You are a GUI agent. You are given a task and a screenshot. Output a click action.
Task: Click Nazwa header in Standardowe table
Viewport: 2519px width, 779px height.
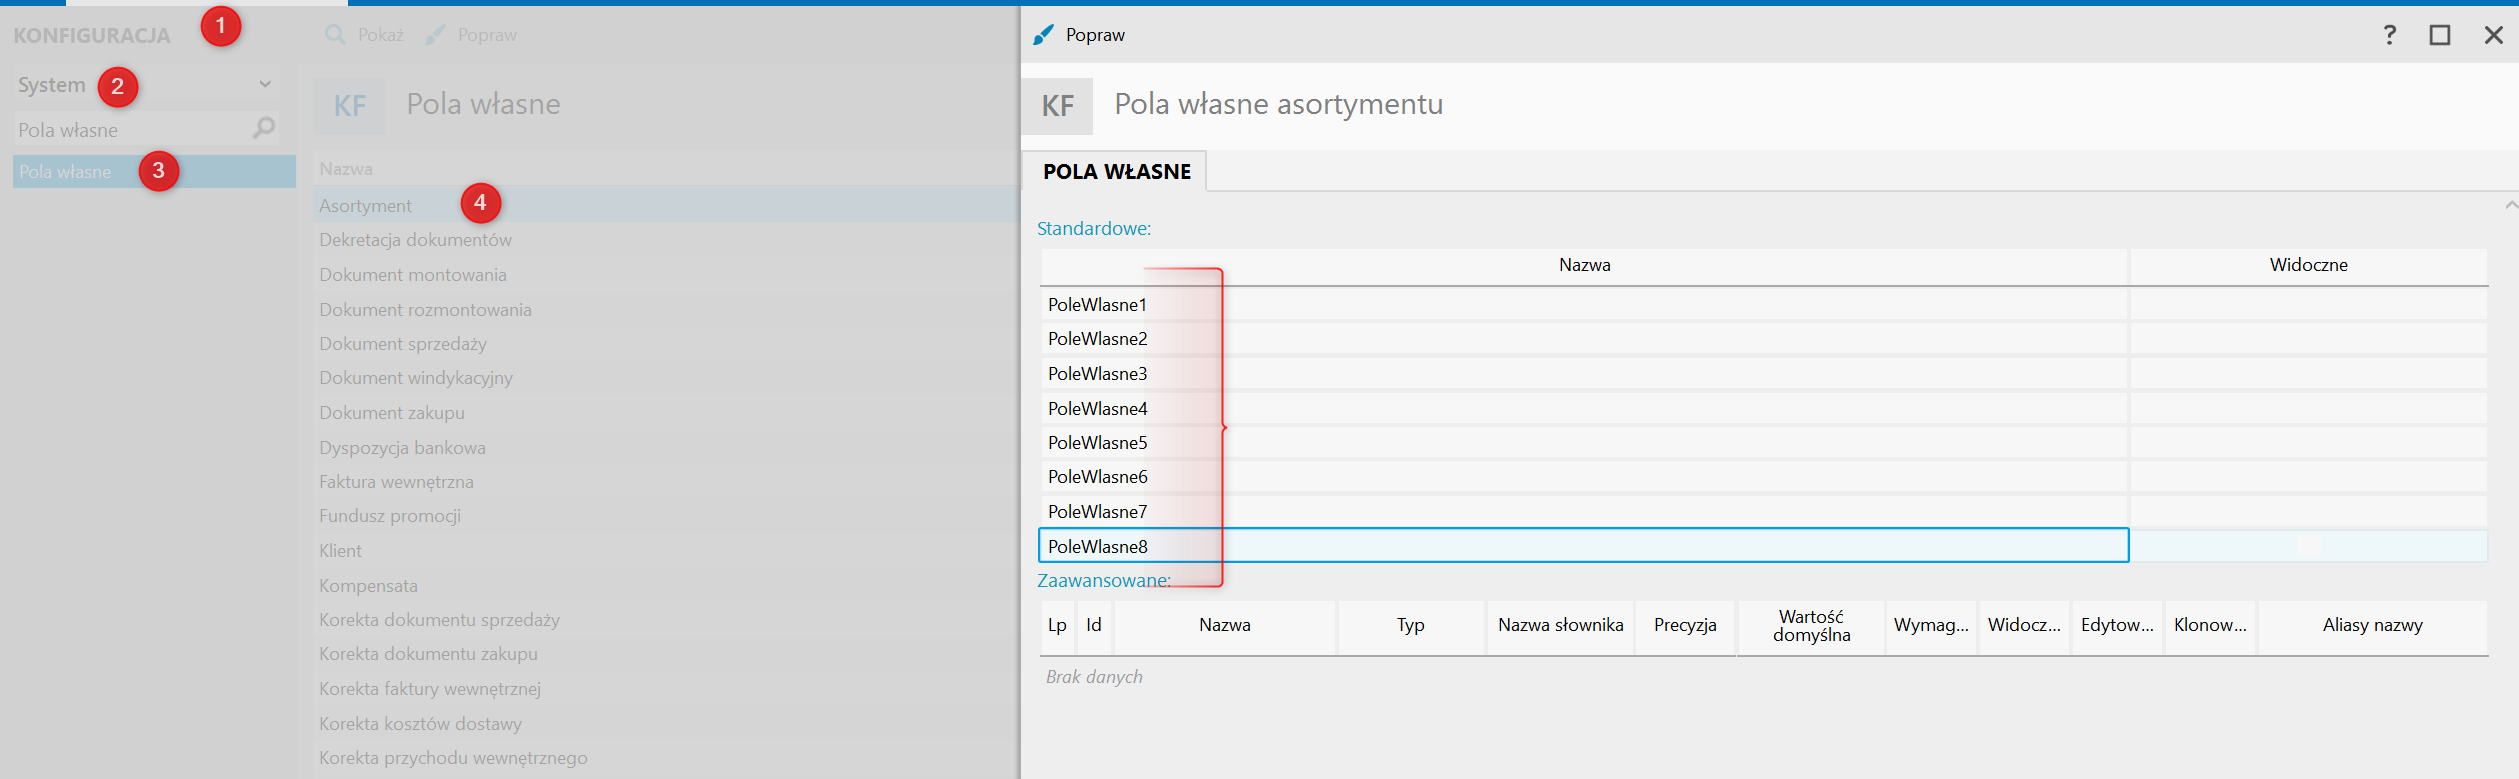pos(1584,265)
